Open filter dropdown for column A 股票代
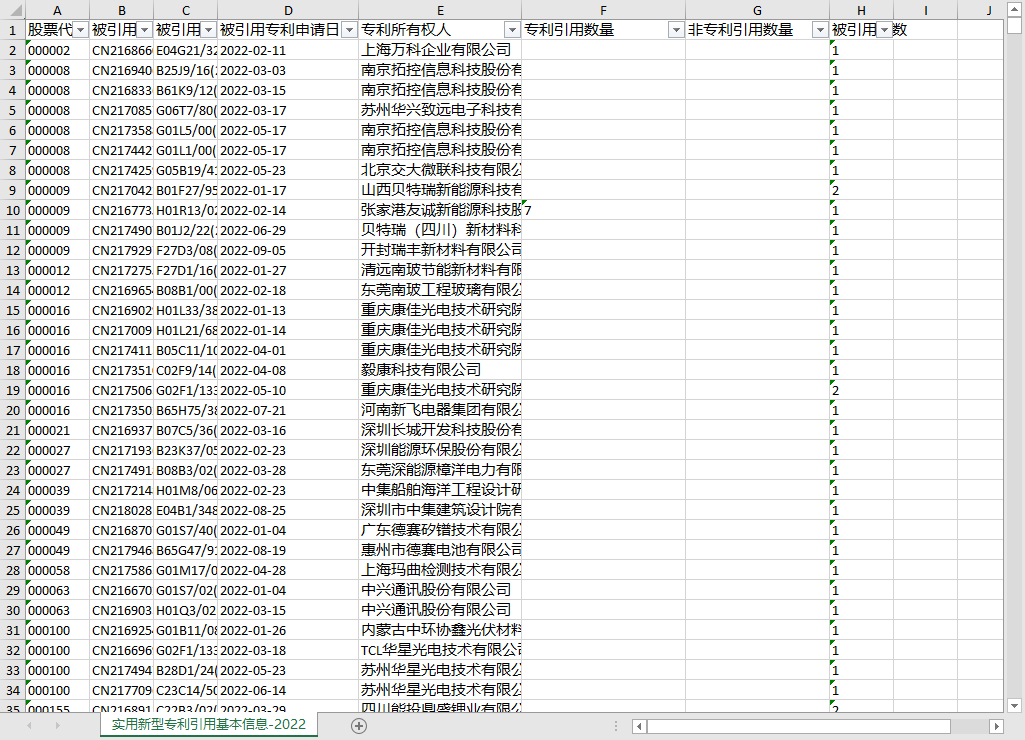This screenshot has width=1025, height=740. pos(80,30)
